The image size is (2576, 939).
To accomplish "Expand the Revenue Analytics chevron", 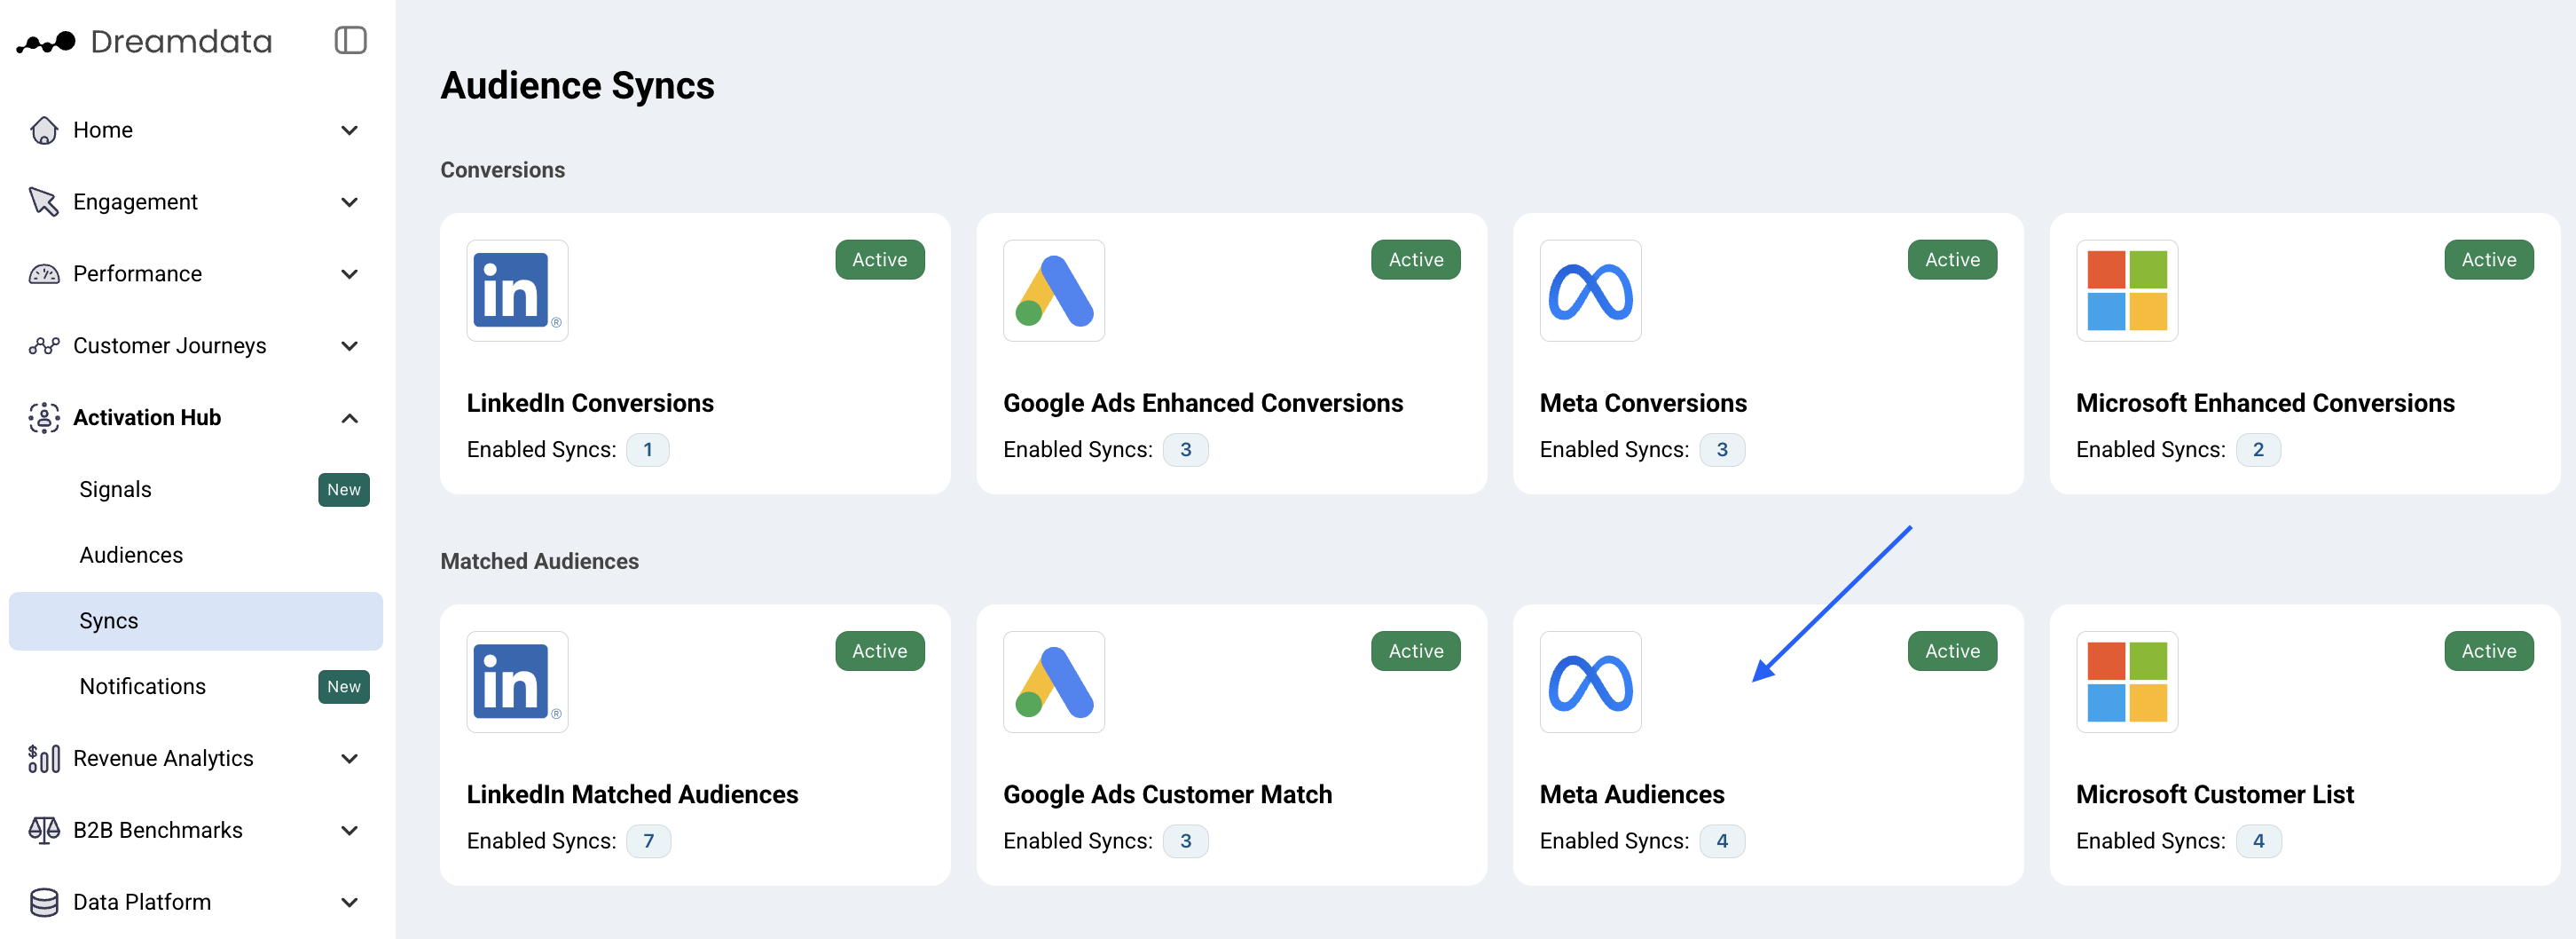I will point(349,759).
